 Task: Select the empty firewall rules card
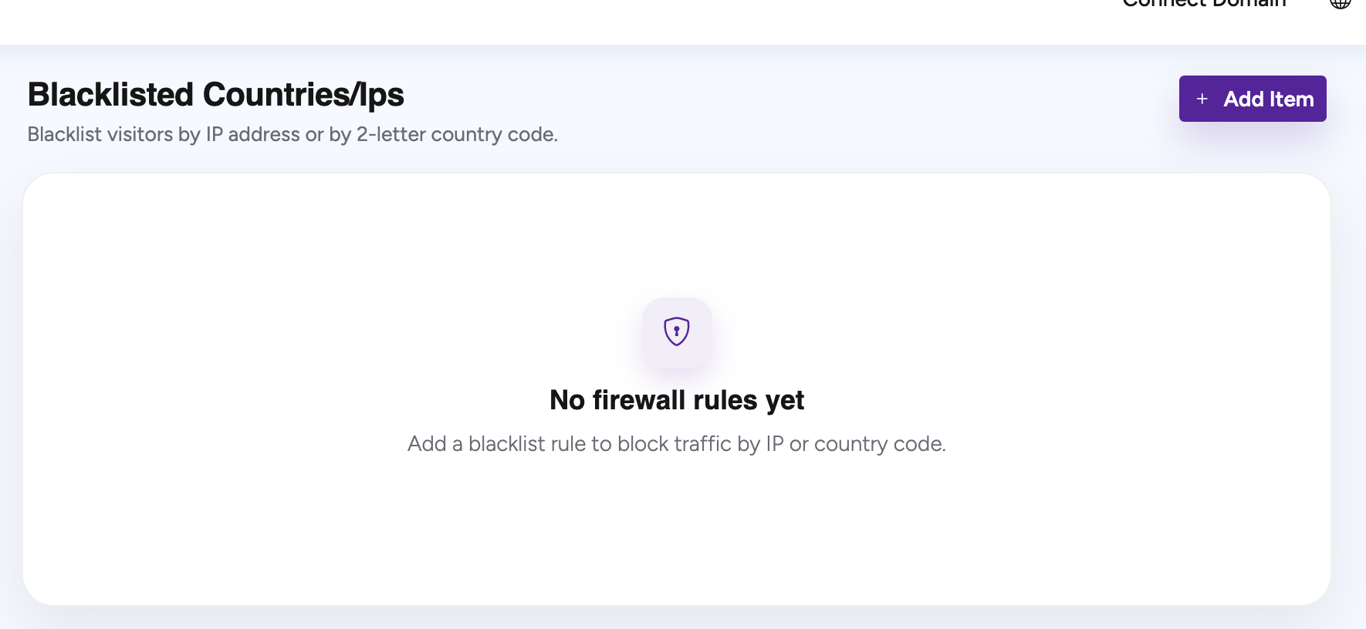(x=676, y=388)
